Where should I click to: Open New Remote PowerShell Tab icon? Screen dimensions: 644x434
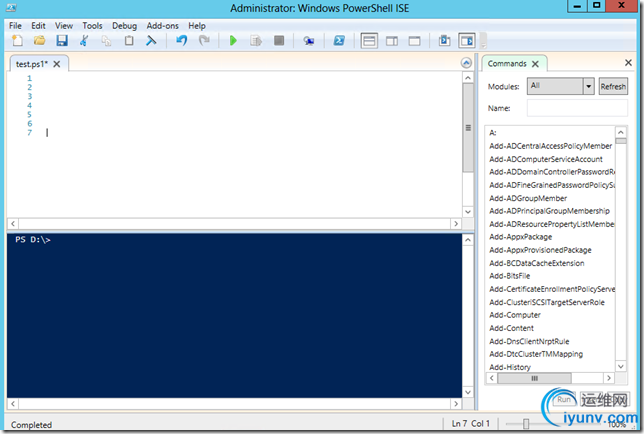[308, 41]
